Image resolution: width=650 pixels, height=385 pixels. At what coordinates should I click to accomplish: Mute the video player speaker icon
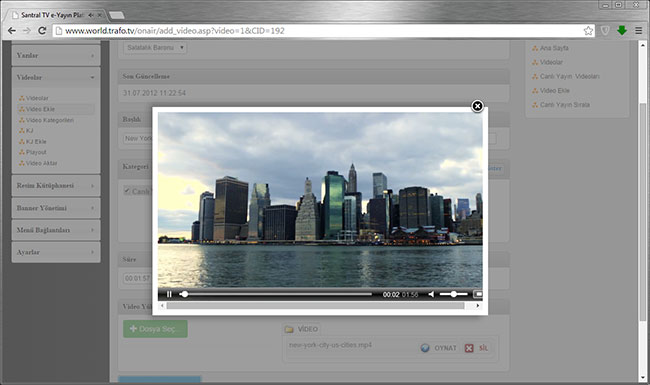431,294
